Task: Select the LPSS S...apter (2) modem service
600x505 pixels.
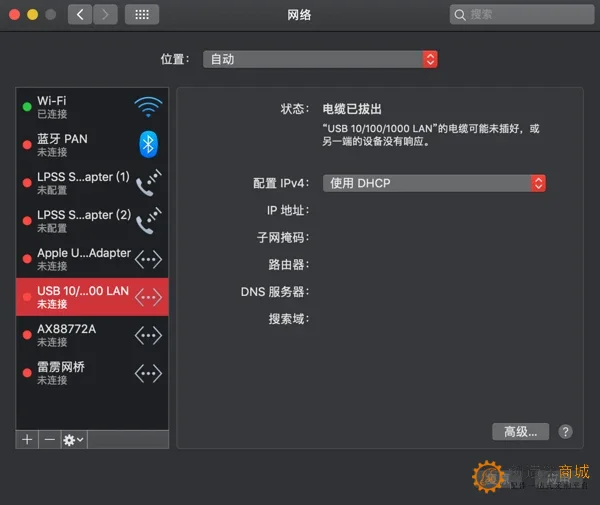Action: tap(92, 221)
